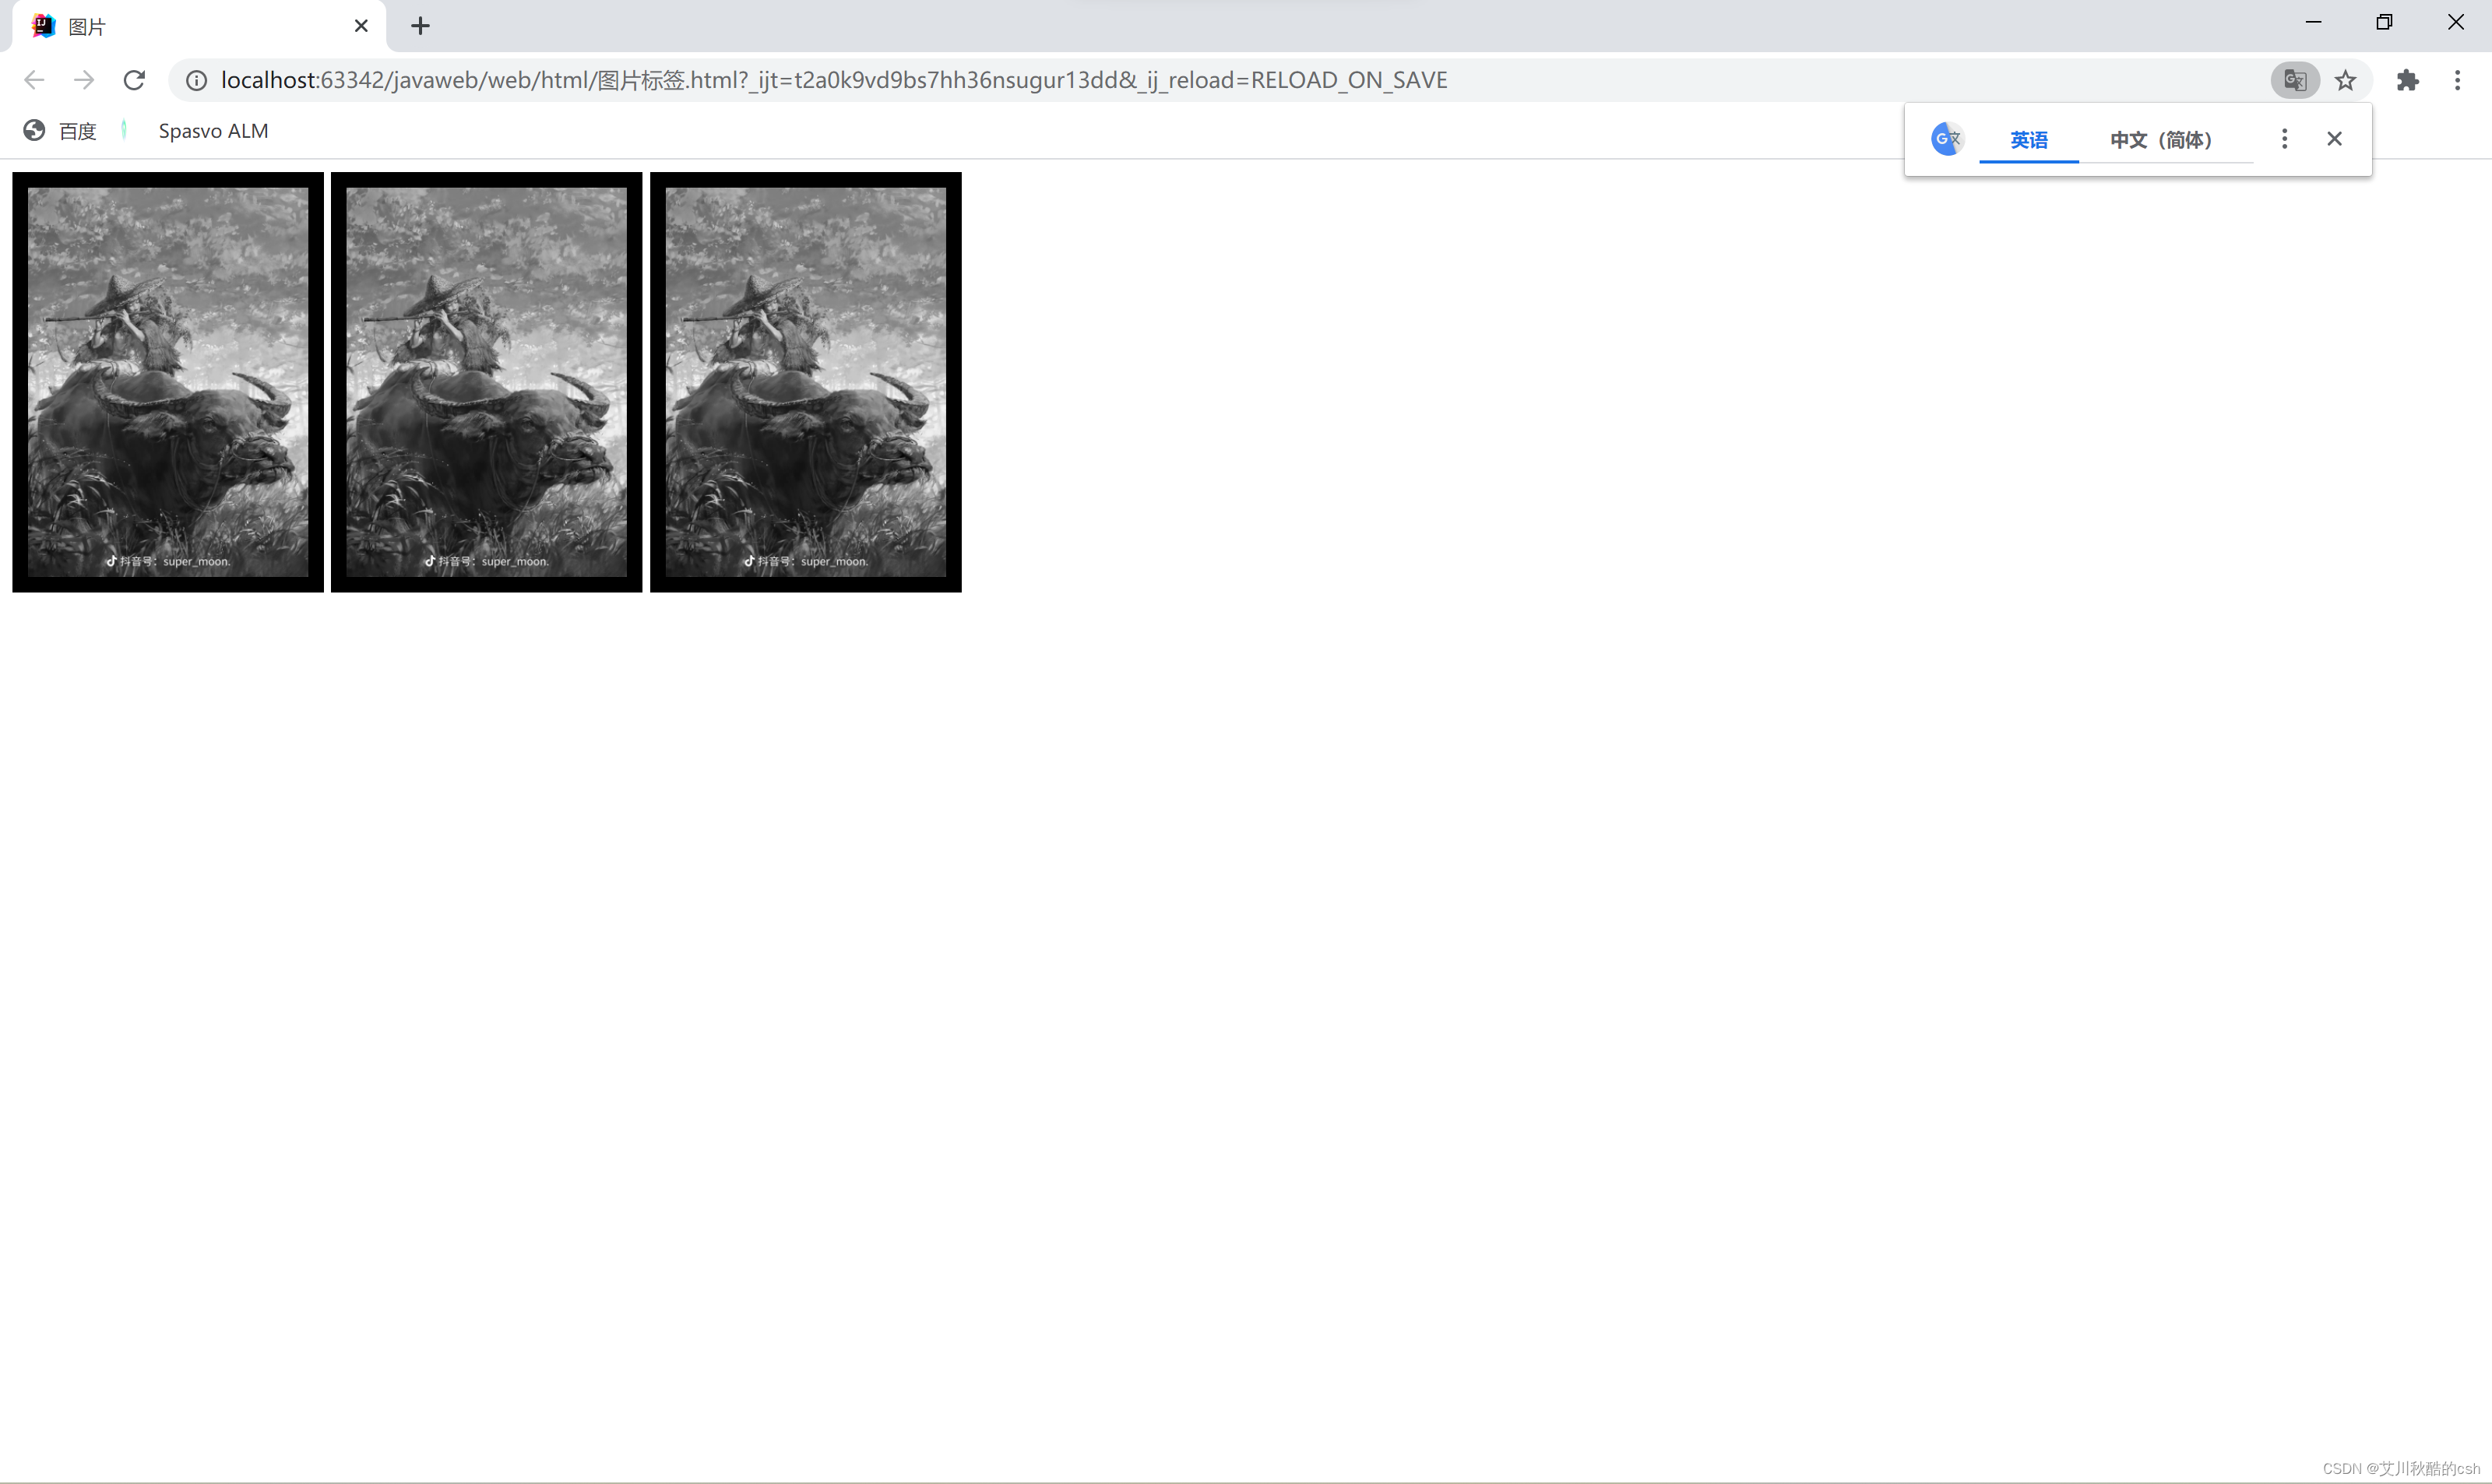
Task: Click the forward navigation arrow
Action: click(x=84, y=80)
